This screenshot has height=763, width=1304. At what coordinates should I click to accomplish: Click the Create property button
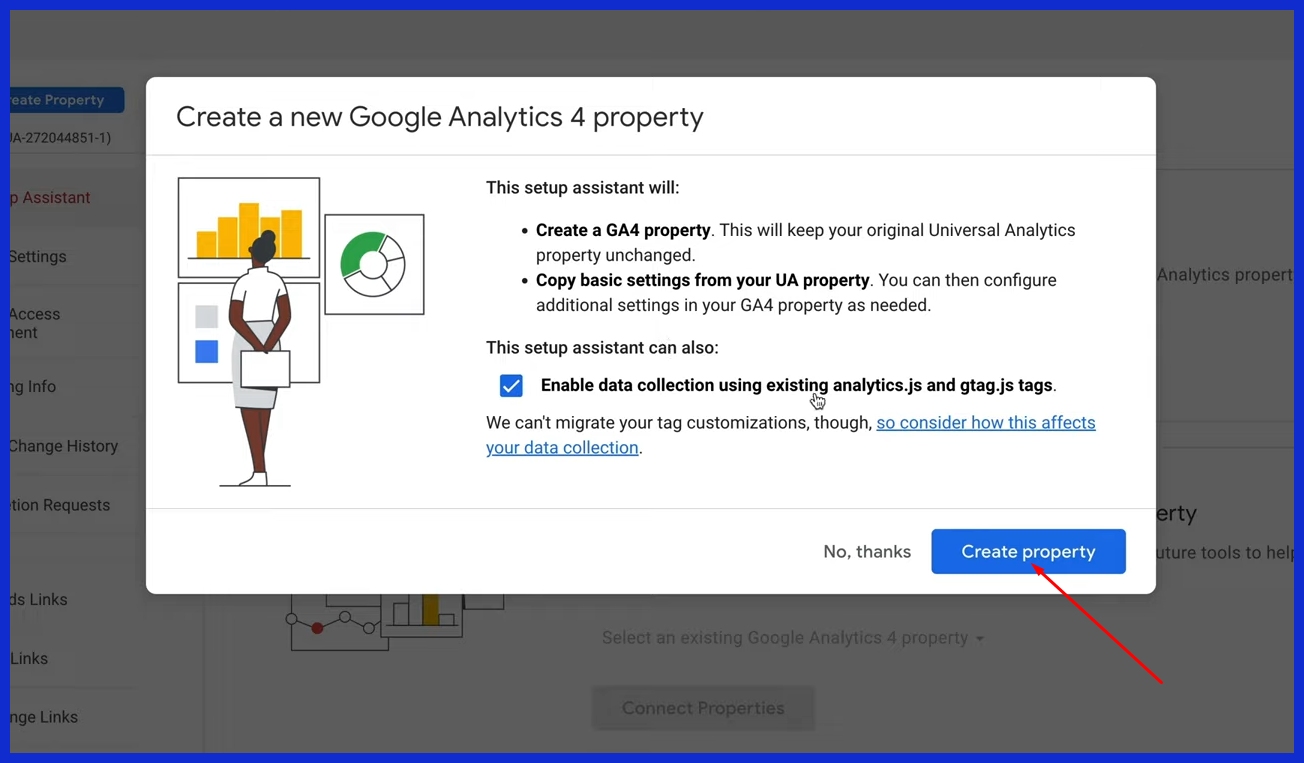[x=1028, y=552]
